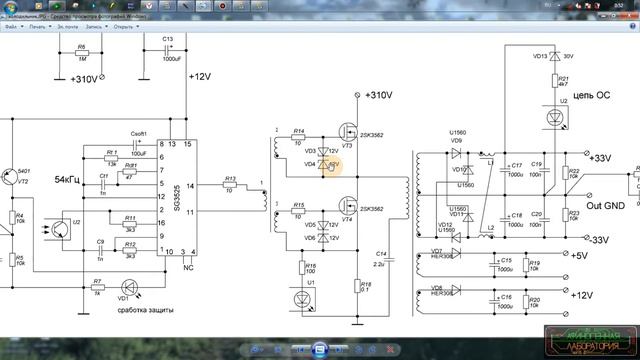Click the Эл. почта toolbar button
The height and width of the screenshot is (360, 640).
(67, 27)
